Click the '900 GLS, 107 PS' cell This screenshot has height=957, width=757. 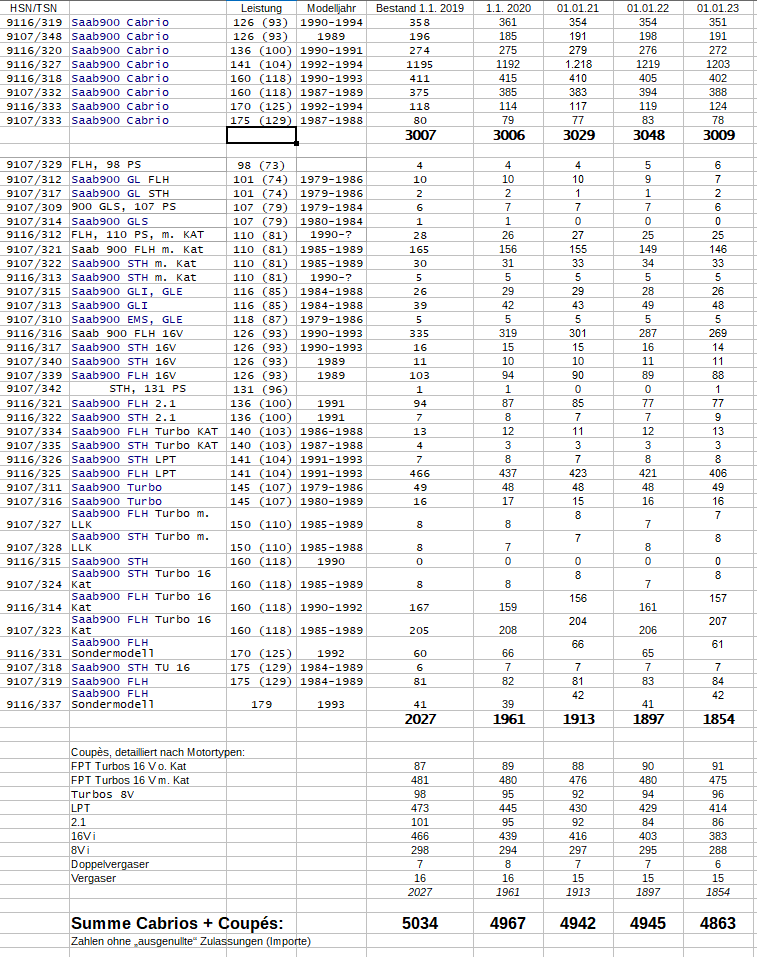124,207
